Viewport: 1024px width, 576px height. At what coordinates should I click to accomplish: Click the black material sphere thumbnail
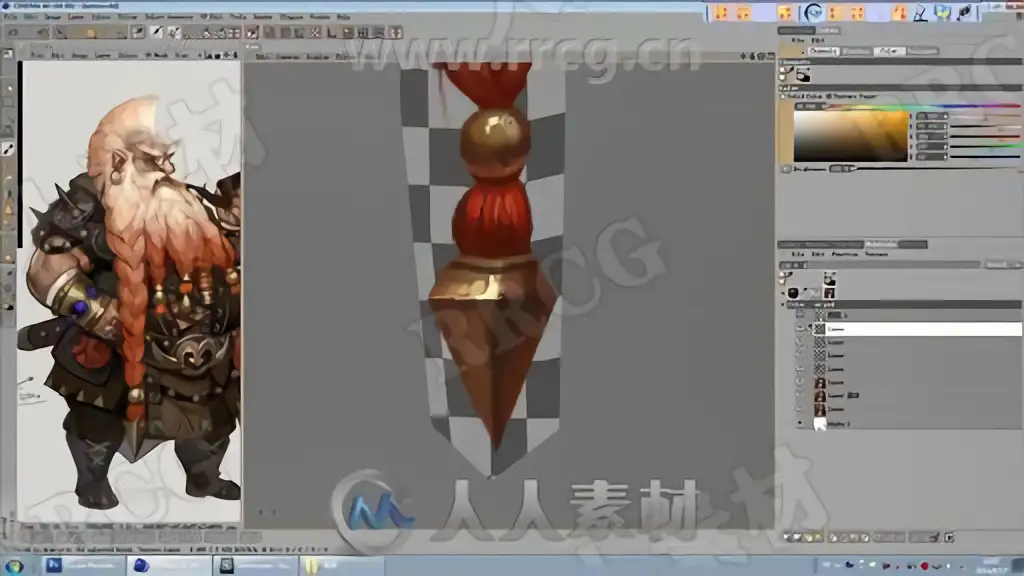(x=793, y=293)
